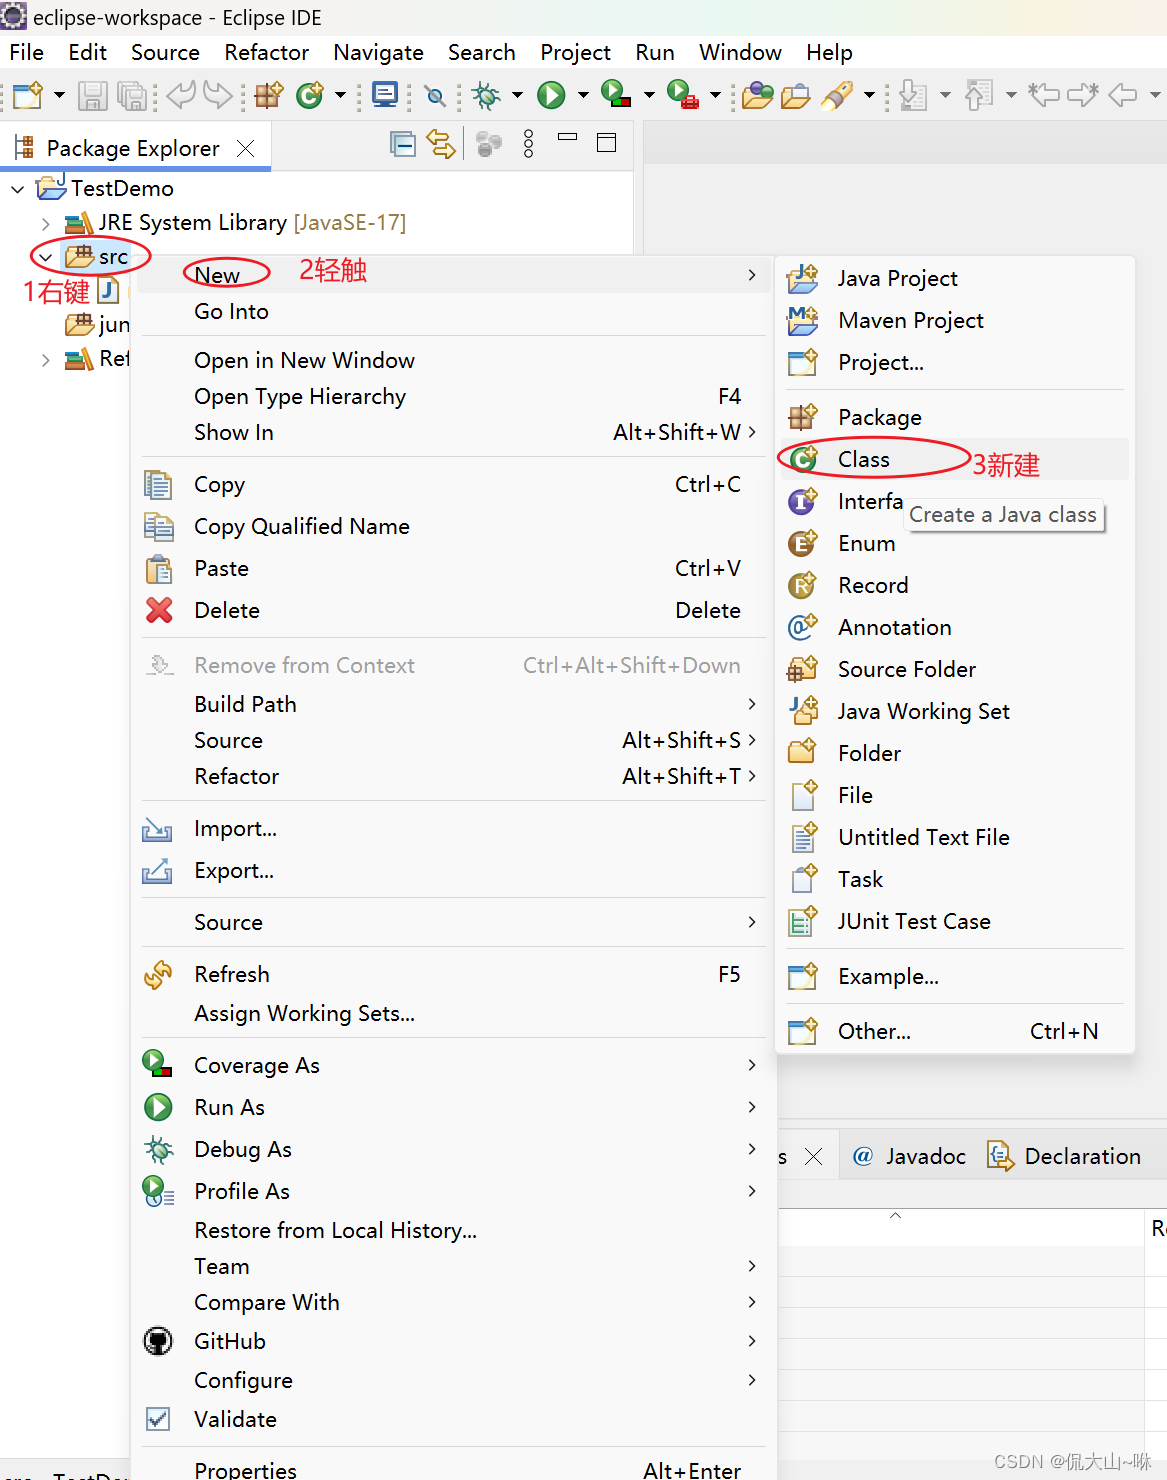The image size is (1167, 1480).
Task: Click the Save All toolbar icon
Action: tap(131, 95)
